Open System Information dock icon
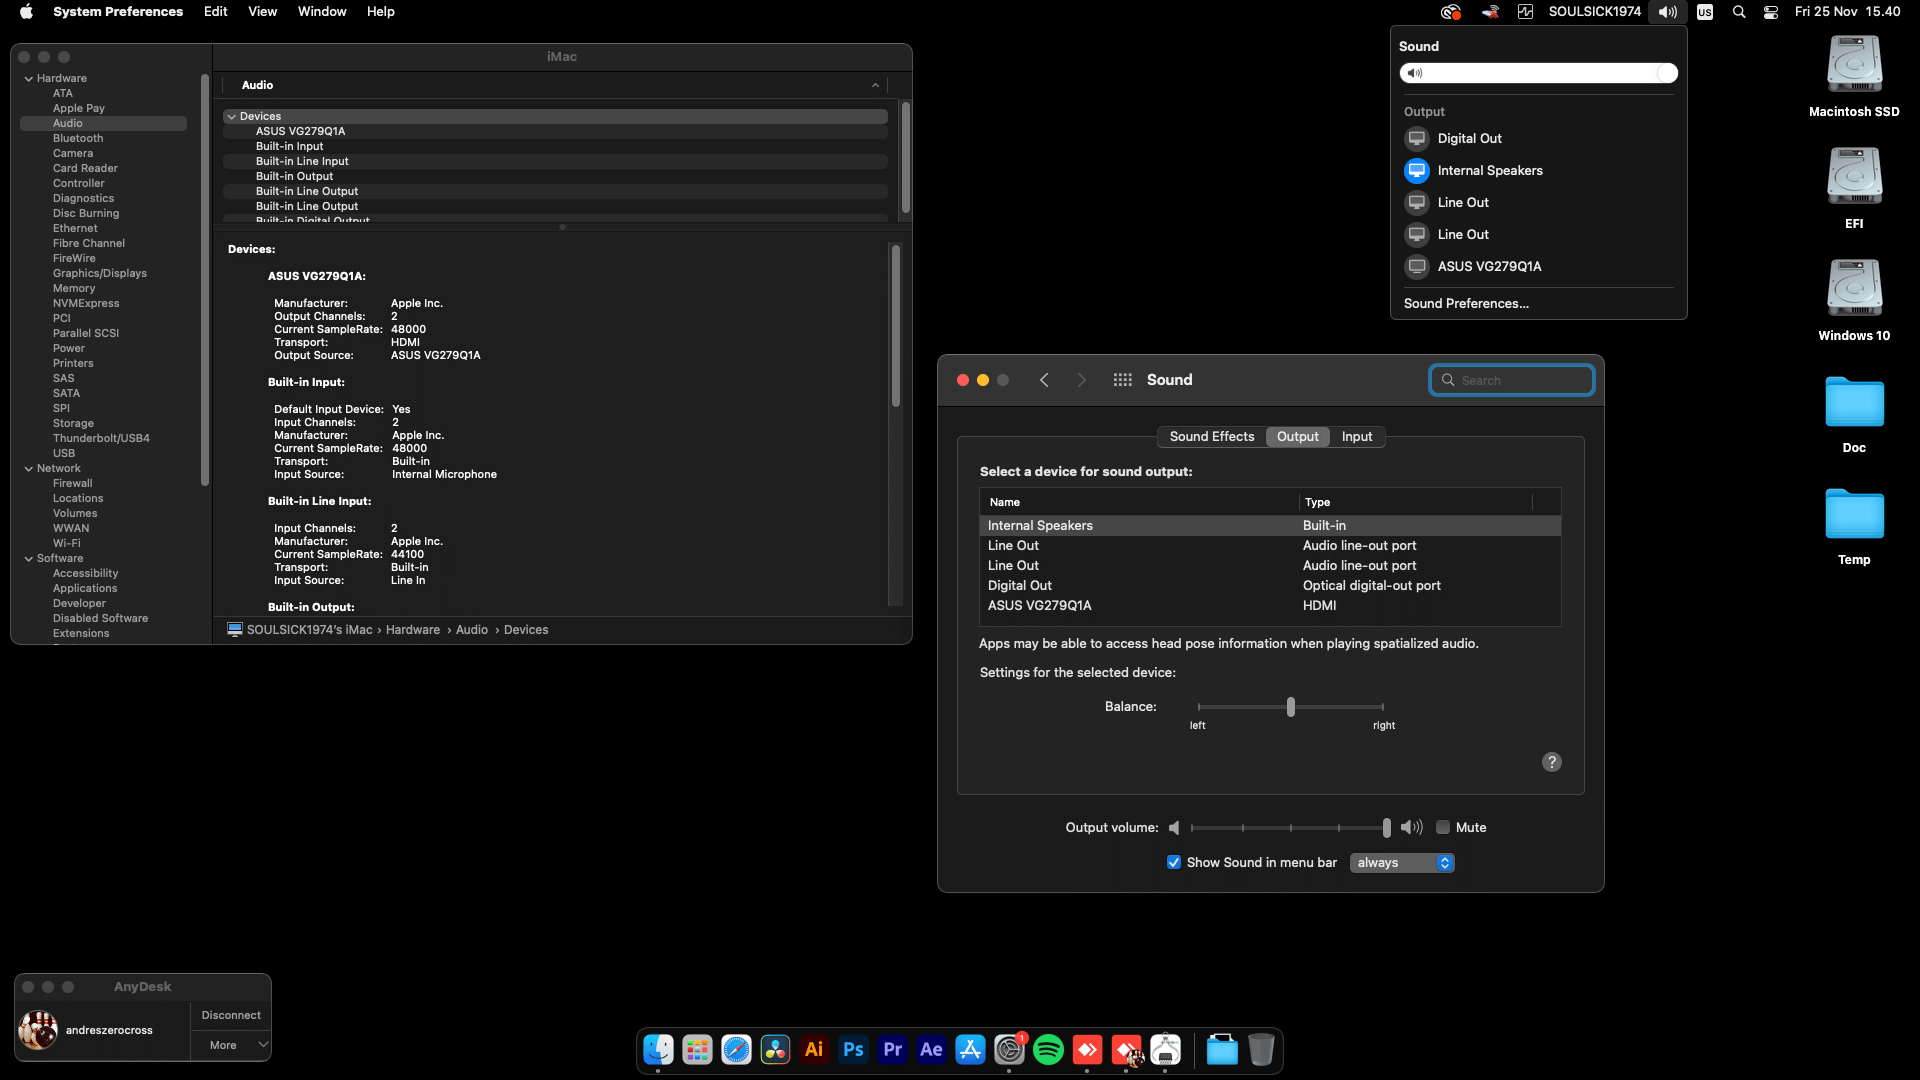The height and width of the screenshot is (1080, 1920). pyautogui.click(x=1165, y=1049)
